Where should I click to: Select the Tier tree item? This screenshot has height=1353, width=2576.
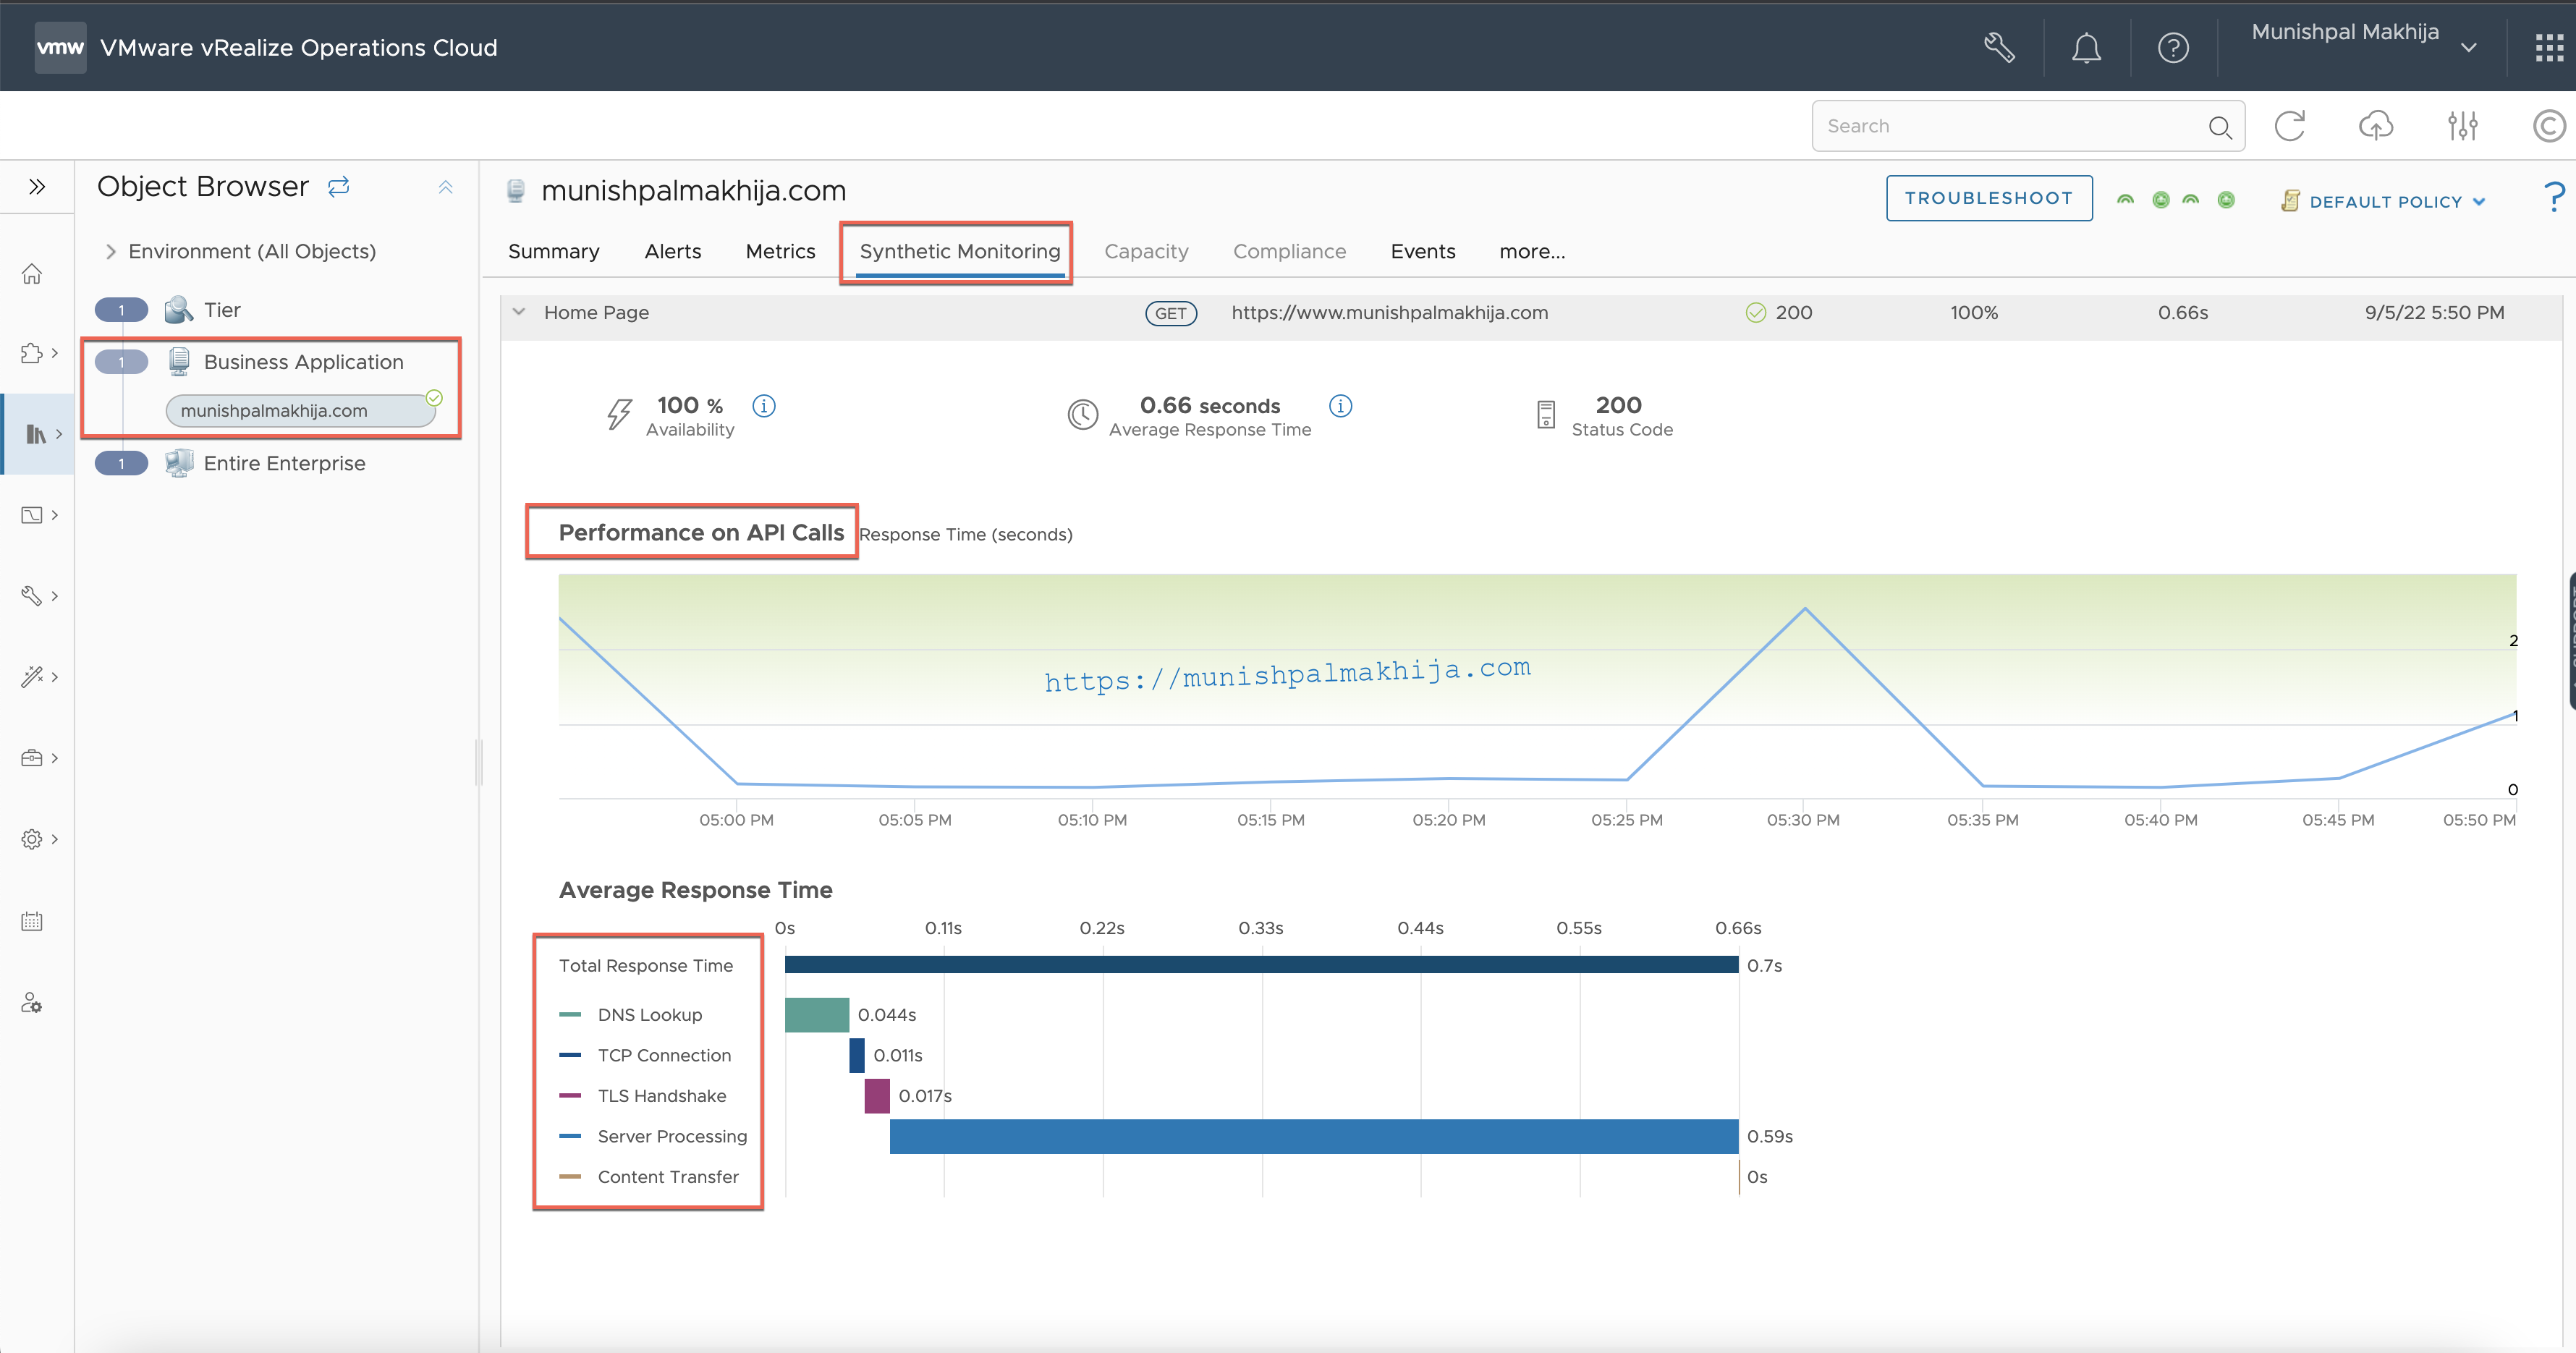pyautogui.click(x=222, y=310)
